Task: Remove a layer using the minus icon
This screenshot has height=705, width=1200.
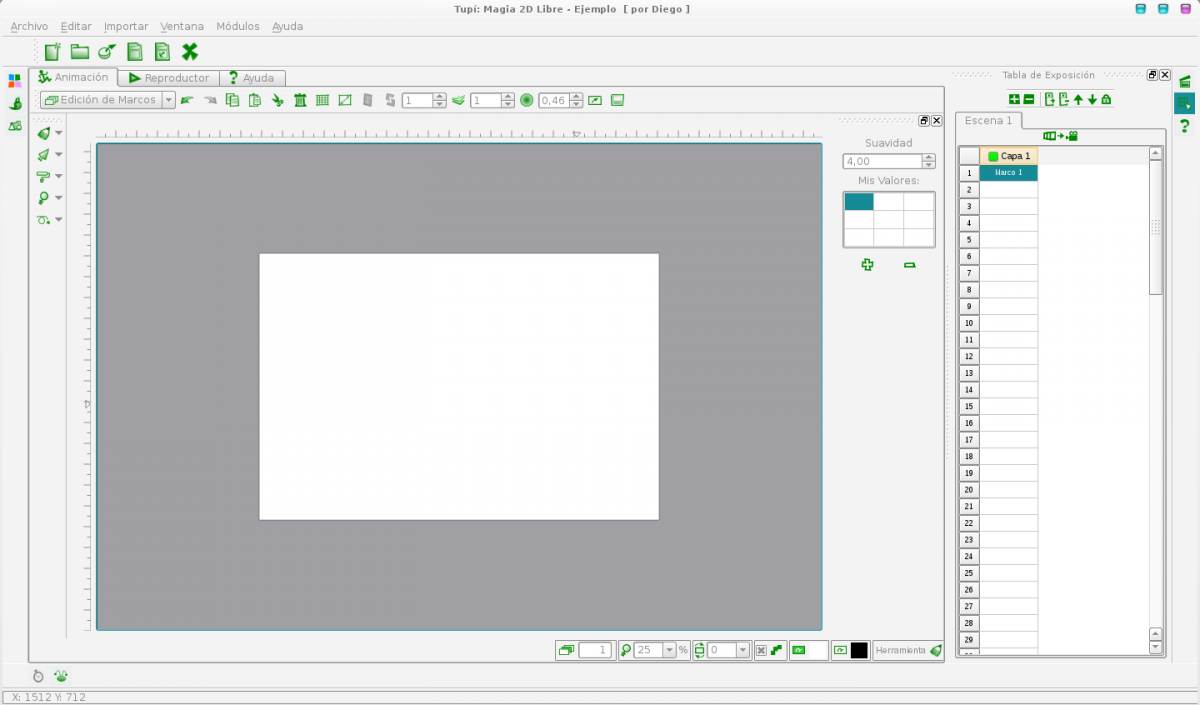Action: pos(1029,100)
